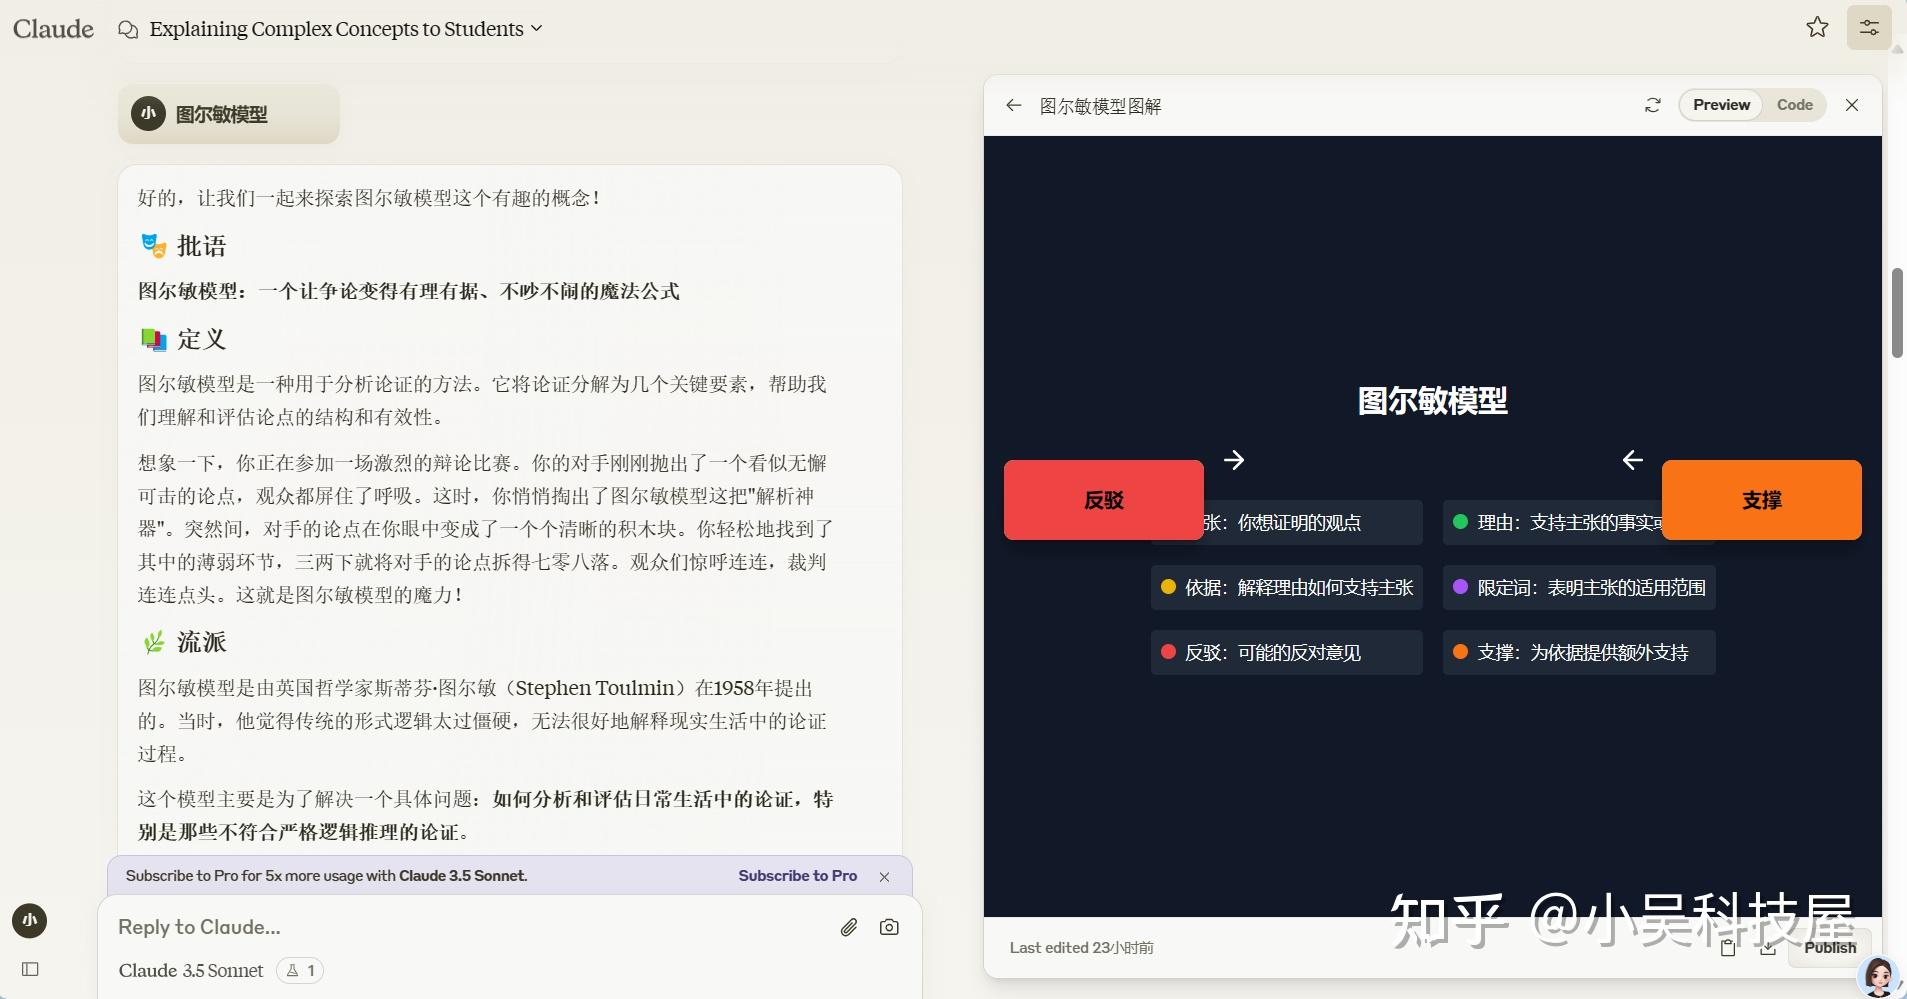Click the Reply to Claude input field
This screenshot has width=1907, height=999.
[400, 927]
